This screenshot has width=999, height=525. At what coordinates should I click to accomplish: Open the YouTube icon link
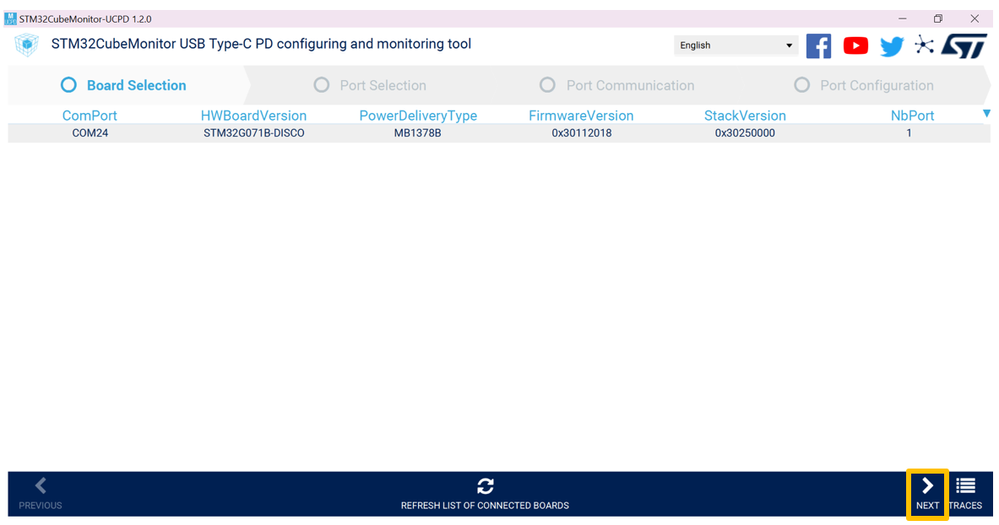point(855,46)
